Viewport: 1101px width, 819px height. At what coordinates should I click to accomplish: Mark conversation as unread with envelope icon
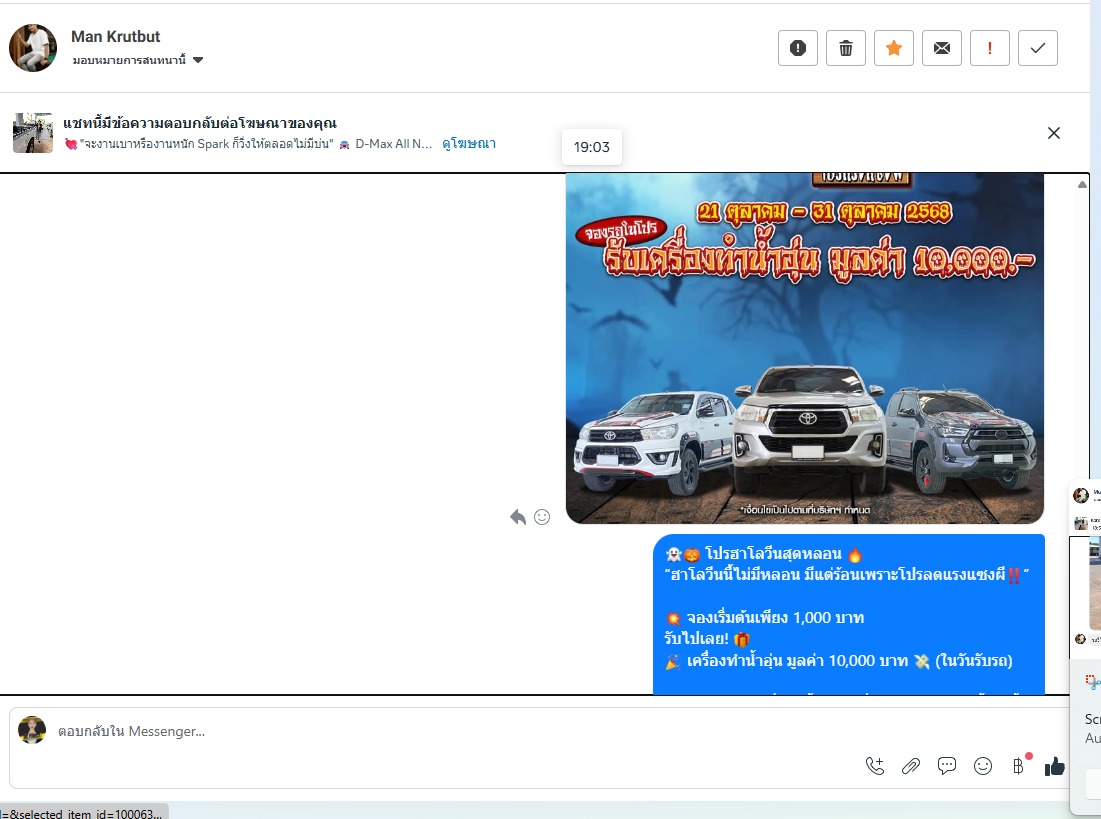942,48
